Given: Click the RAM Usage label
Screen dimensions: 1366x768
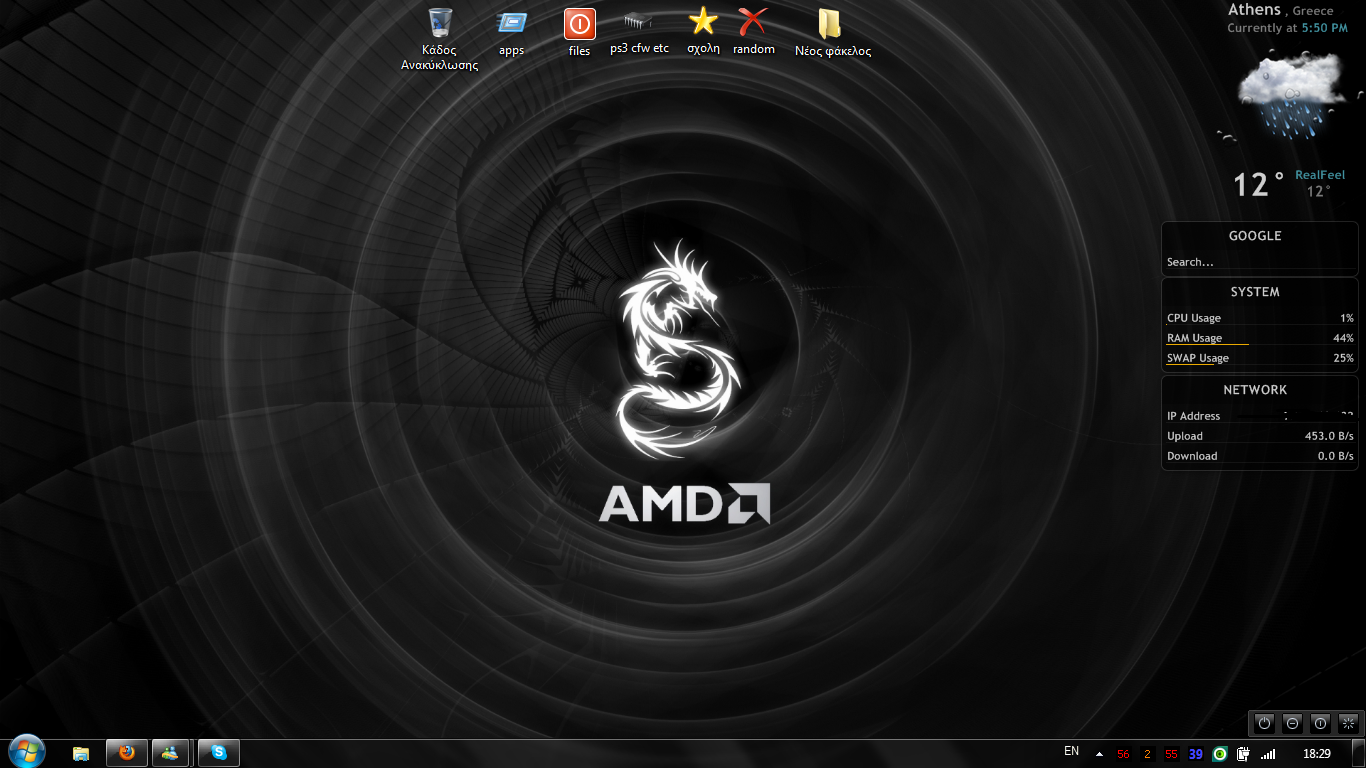Looking at the screenshot, I should pyautogui.click(x=1194, y=338).
